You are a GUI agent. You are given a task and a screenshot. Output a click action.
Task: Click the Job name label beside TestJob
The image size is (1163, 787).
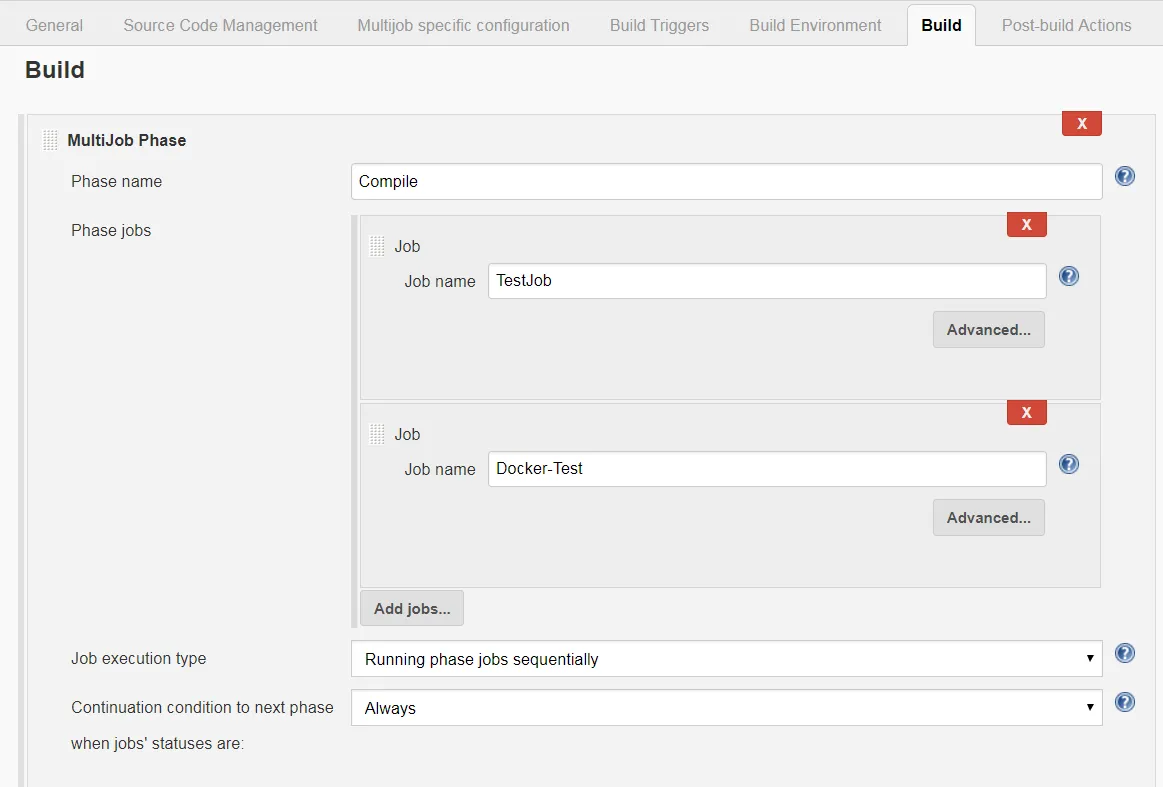[x=440, y=282]
